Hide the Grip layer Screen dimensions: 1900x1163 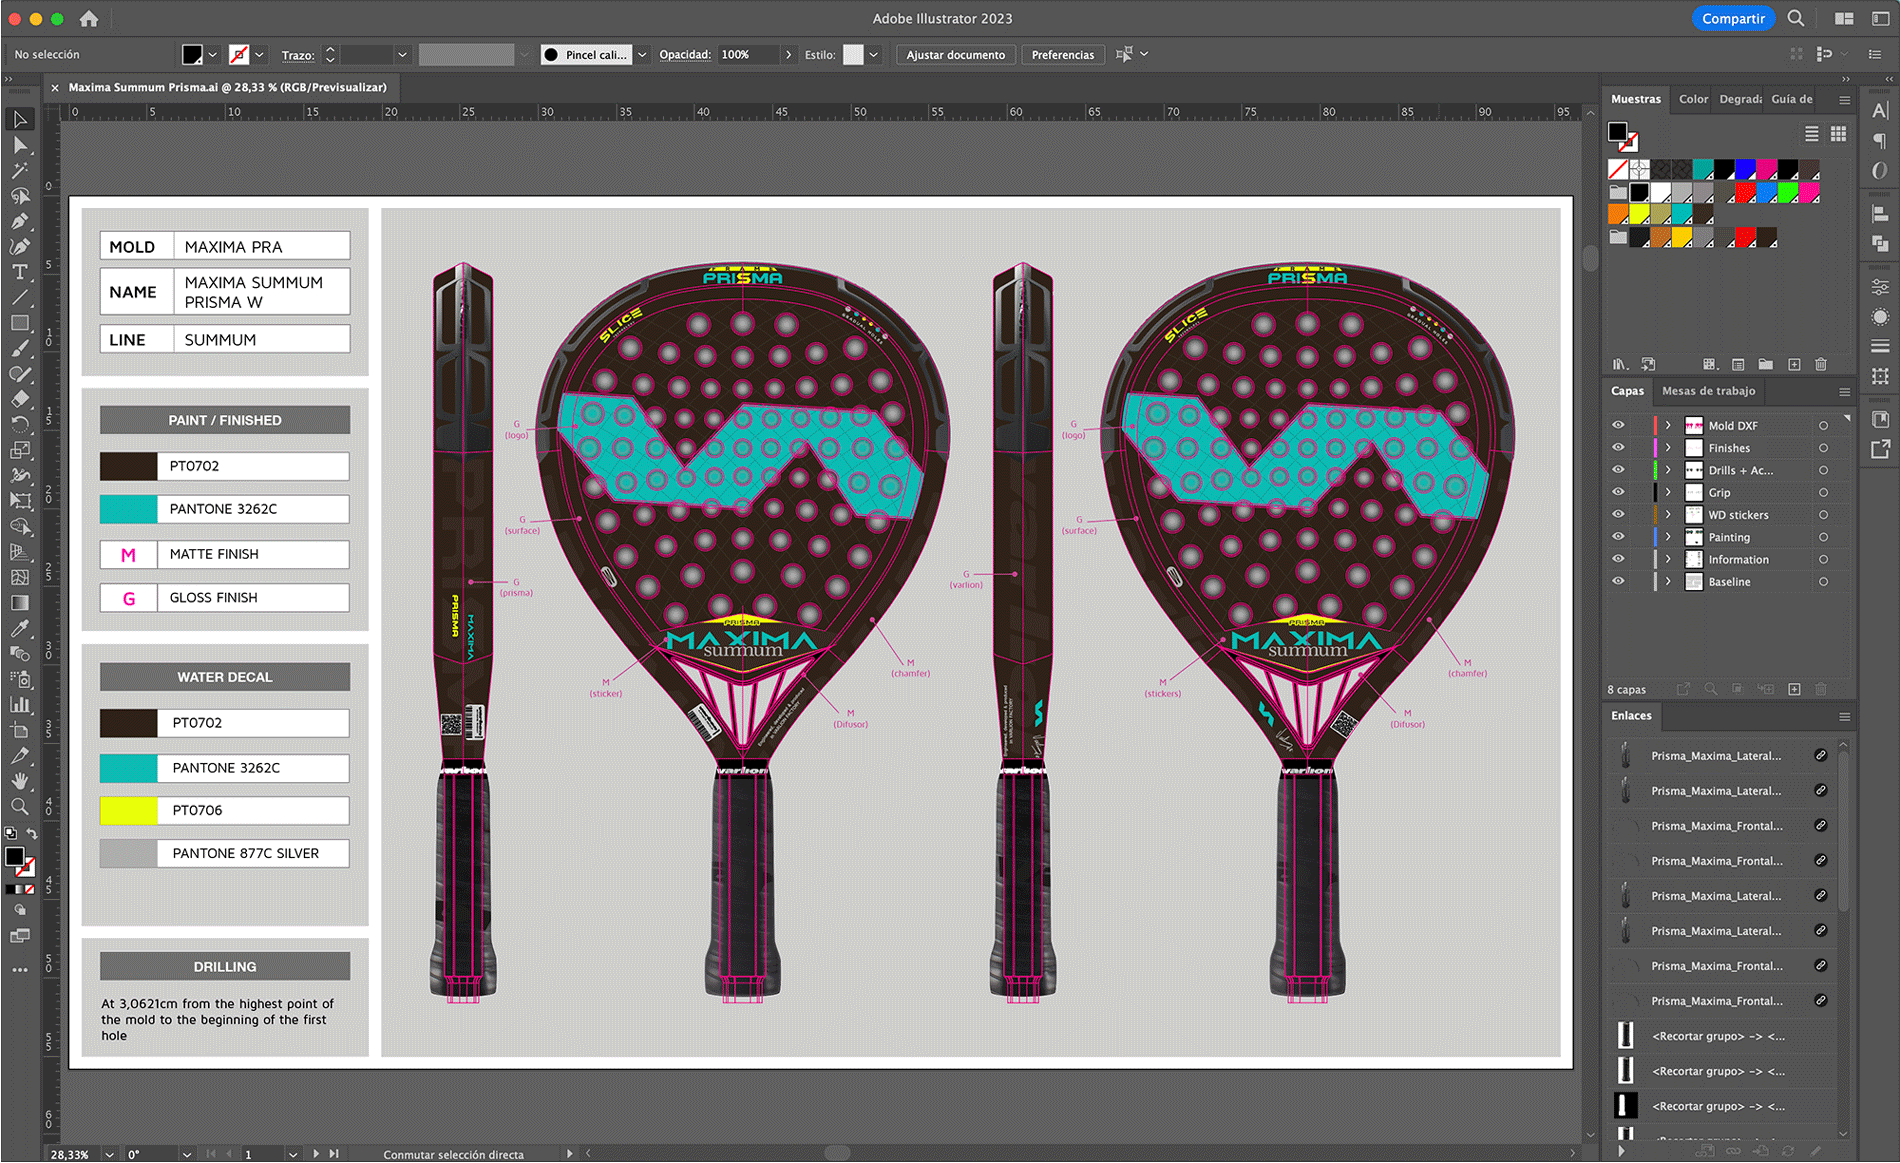(1618, 492)
